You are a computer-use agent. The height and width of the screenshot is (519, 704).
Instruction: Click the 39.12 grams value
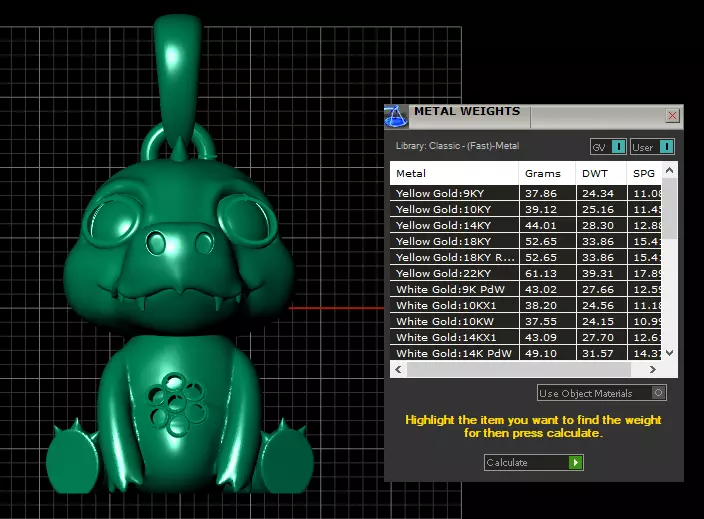[541, 209]
